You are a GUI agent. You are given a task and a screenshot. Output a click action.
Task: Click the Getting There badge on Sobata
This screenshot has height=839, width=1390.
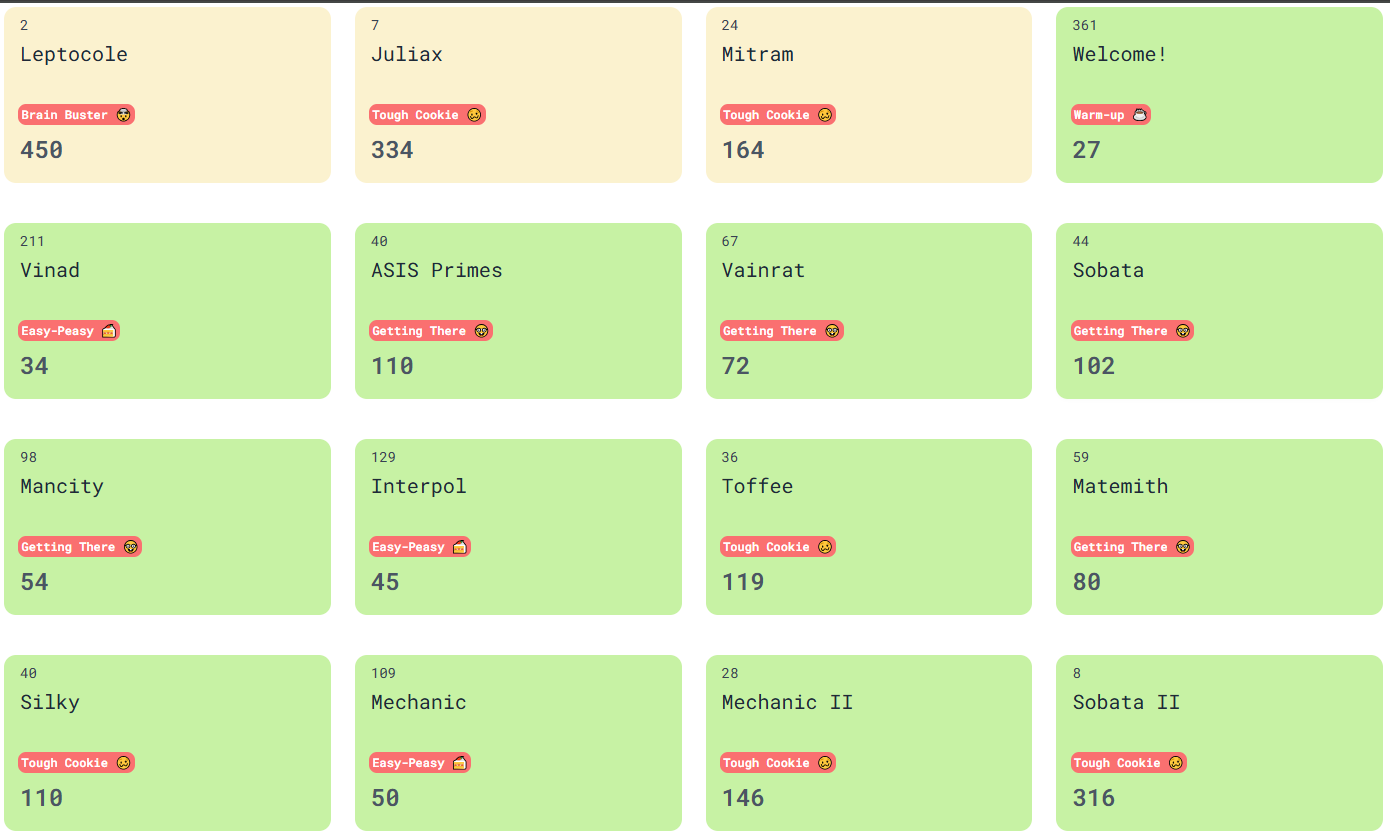click(x=1133, y=331)
